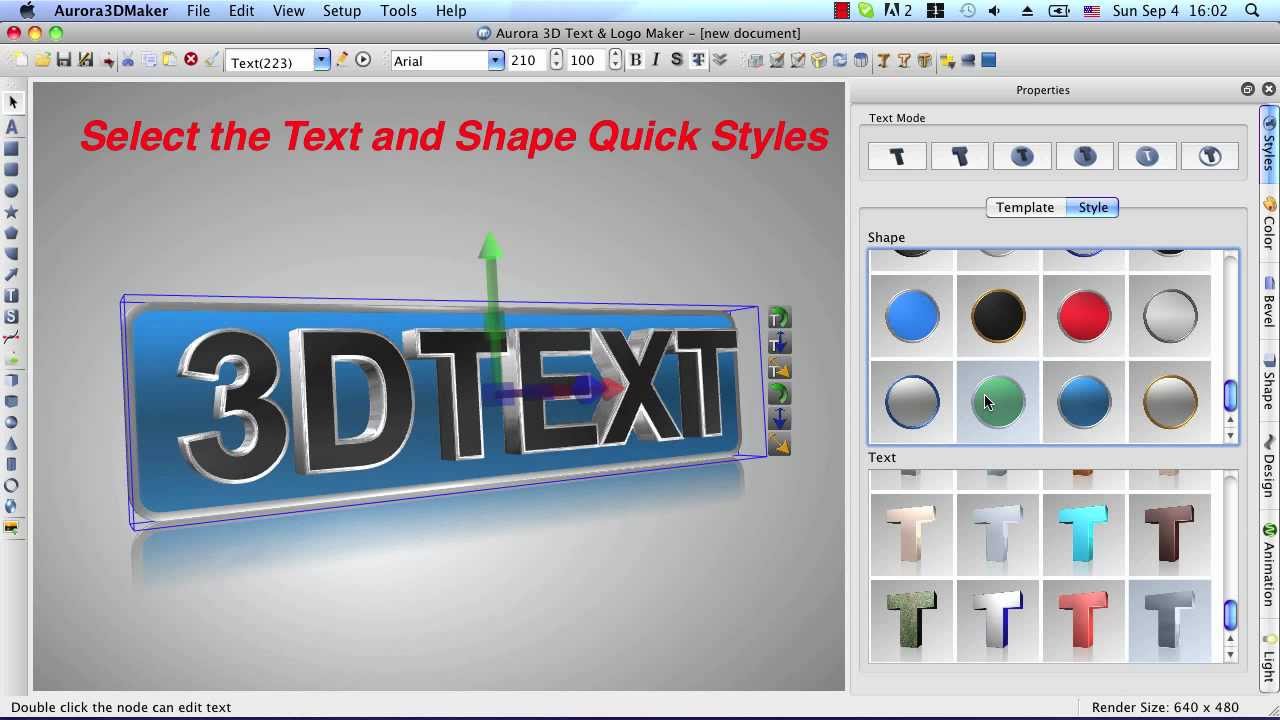Select the arrow pointer tool
Viewport: 1280px width, 720px height.
(x=13, y=102)
